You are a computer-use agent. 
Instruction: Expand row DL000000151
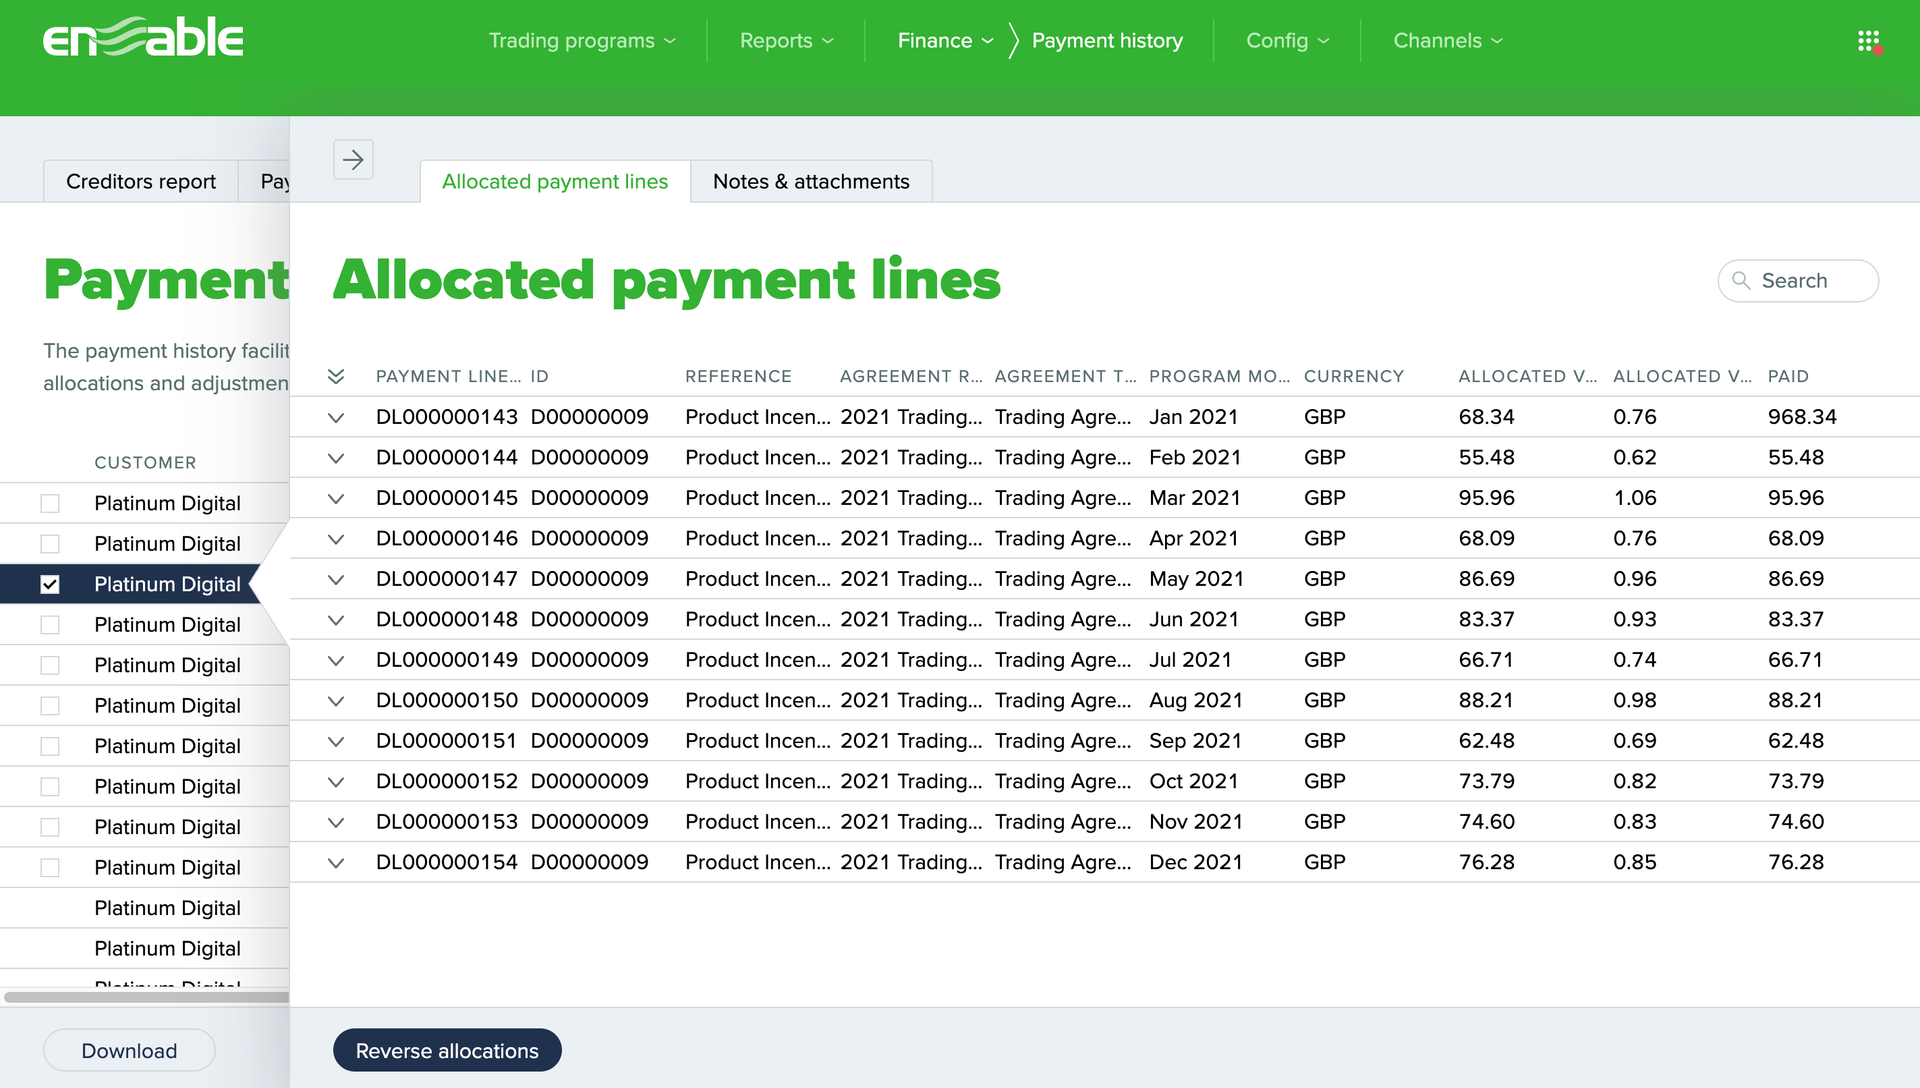tap(336, 742)
